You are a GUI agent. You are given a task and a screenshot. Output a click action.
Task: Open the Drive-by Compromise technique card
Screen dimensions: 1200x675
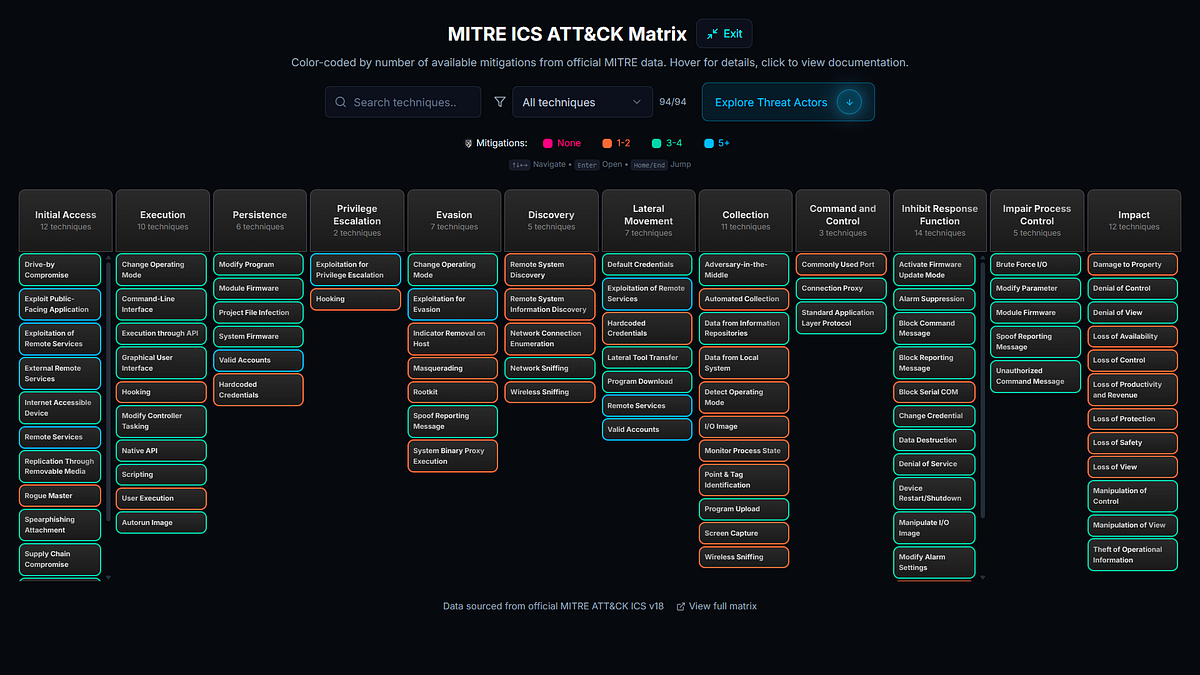point(60,270)
